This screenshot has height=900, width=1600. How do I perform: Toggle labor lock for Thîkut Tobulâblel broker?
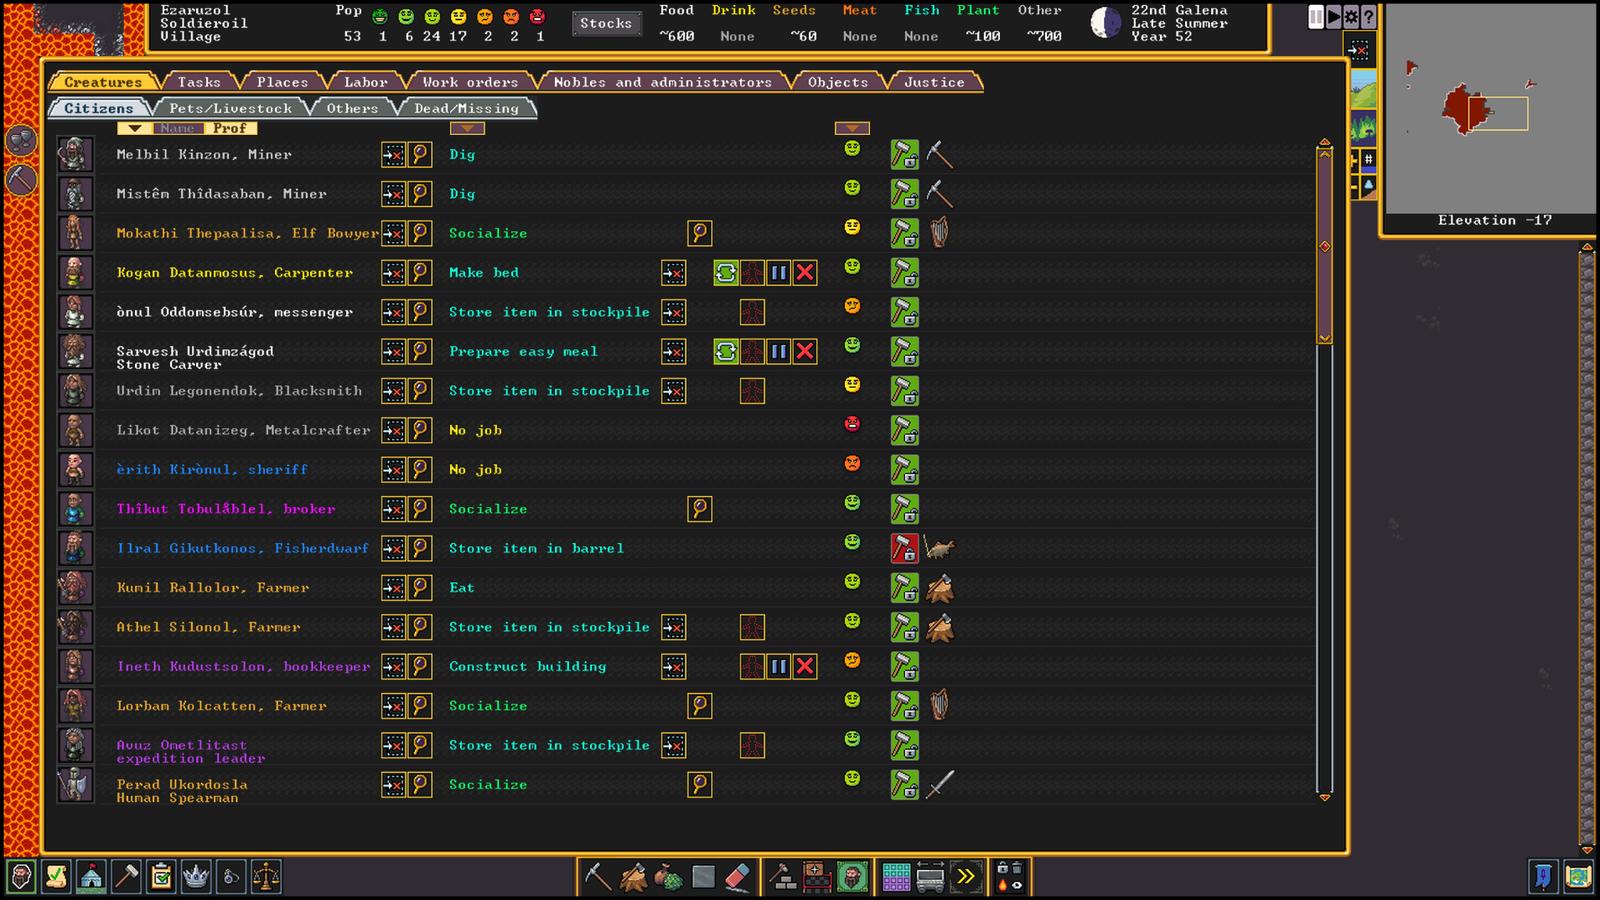(904, 509)
